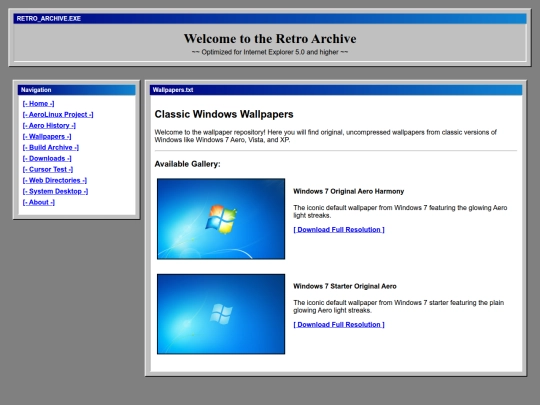
Task: Click the Windows 7 Starter wallpaper thumbnail
Action: pos(221,314)
